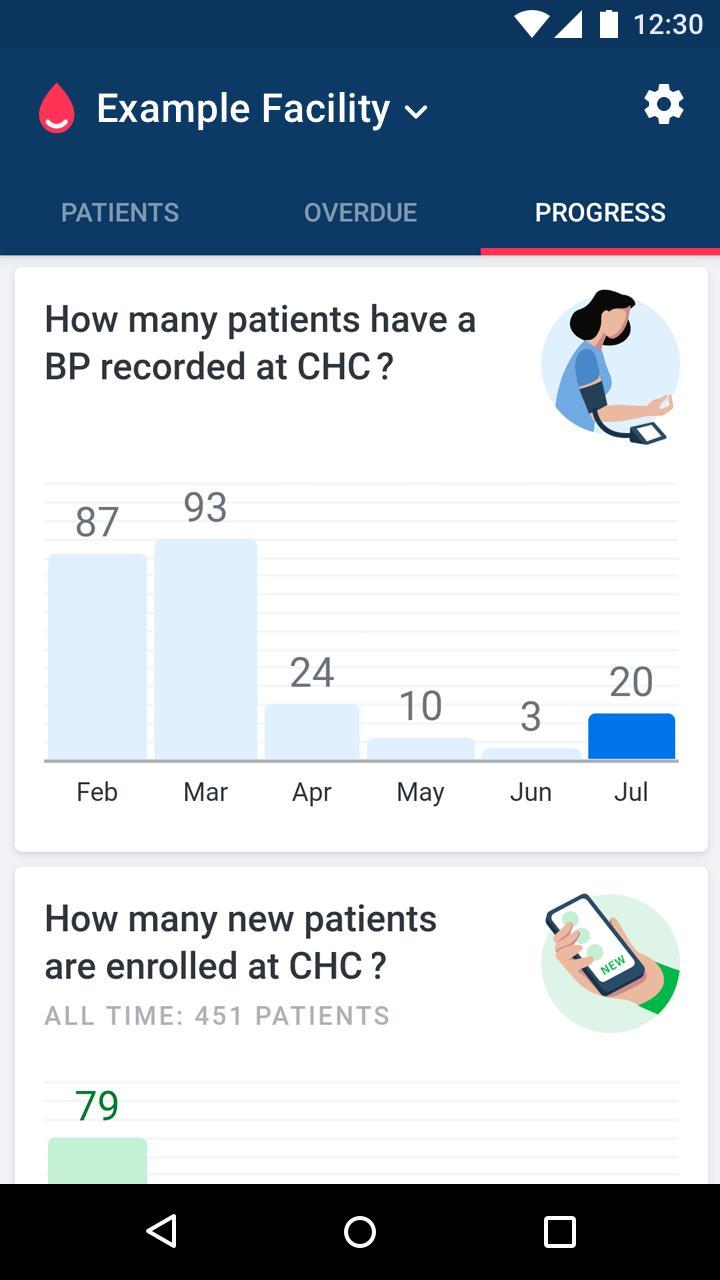The width and height of the screenshot is (720, 1280).
Task: Open the Overdue tab
Action: pos(360,212)
